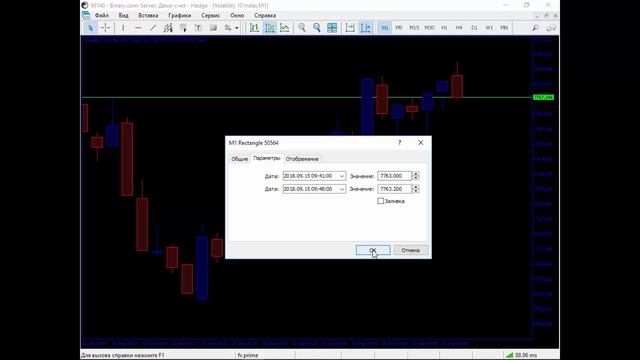Click the Отмена cancel button

coord(411,250)
